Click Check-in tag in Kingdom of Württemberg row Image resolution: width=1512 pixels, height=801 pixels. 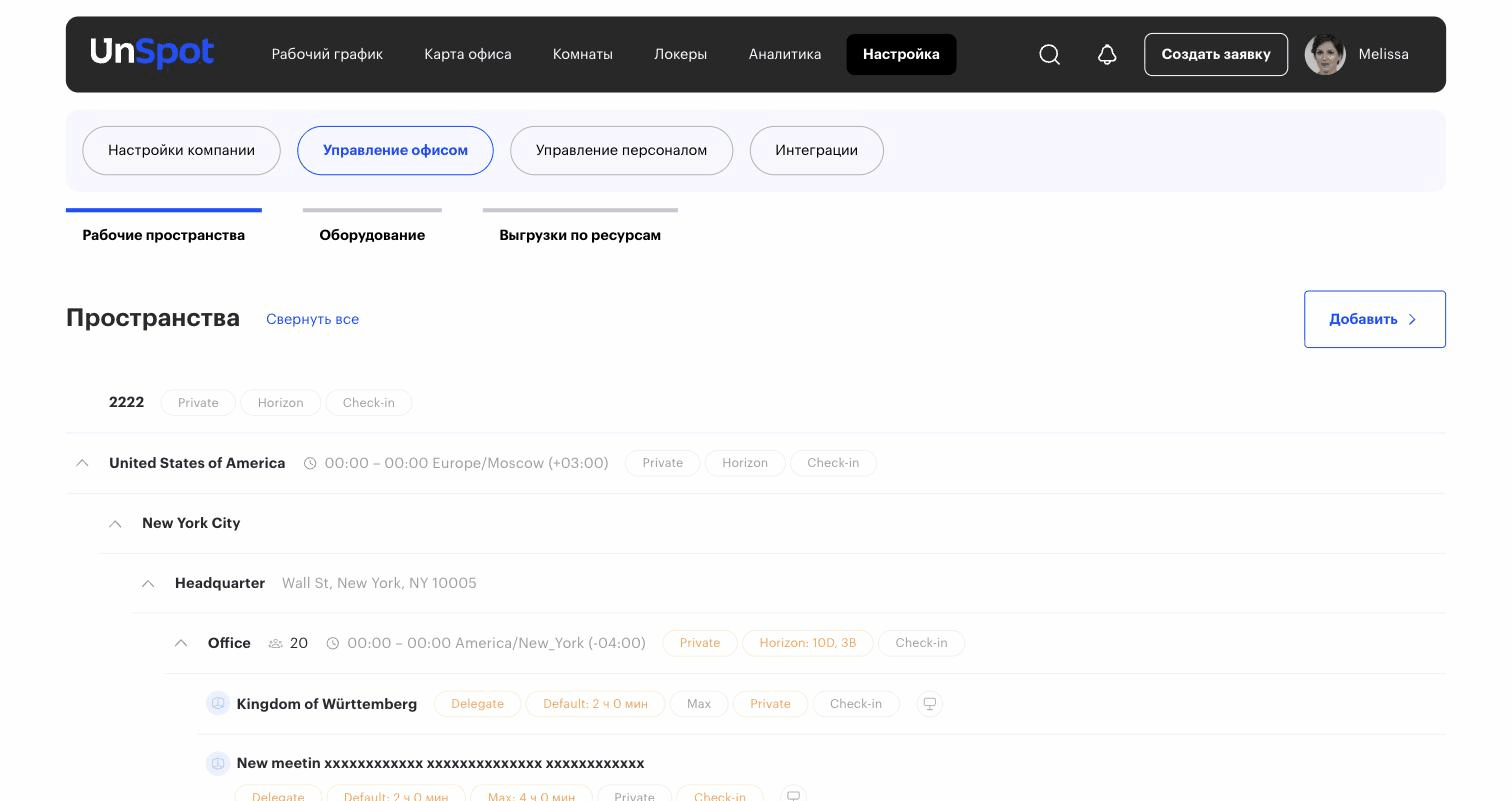856,704
